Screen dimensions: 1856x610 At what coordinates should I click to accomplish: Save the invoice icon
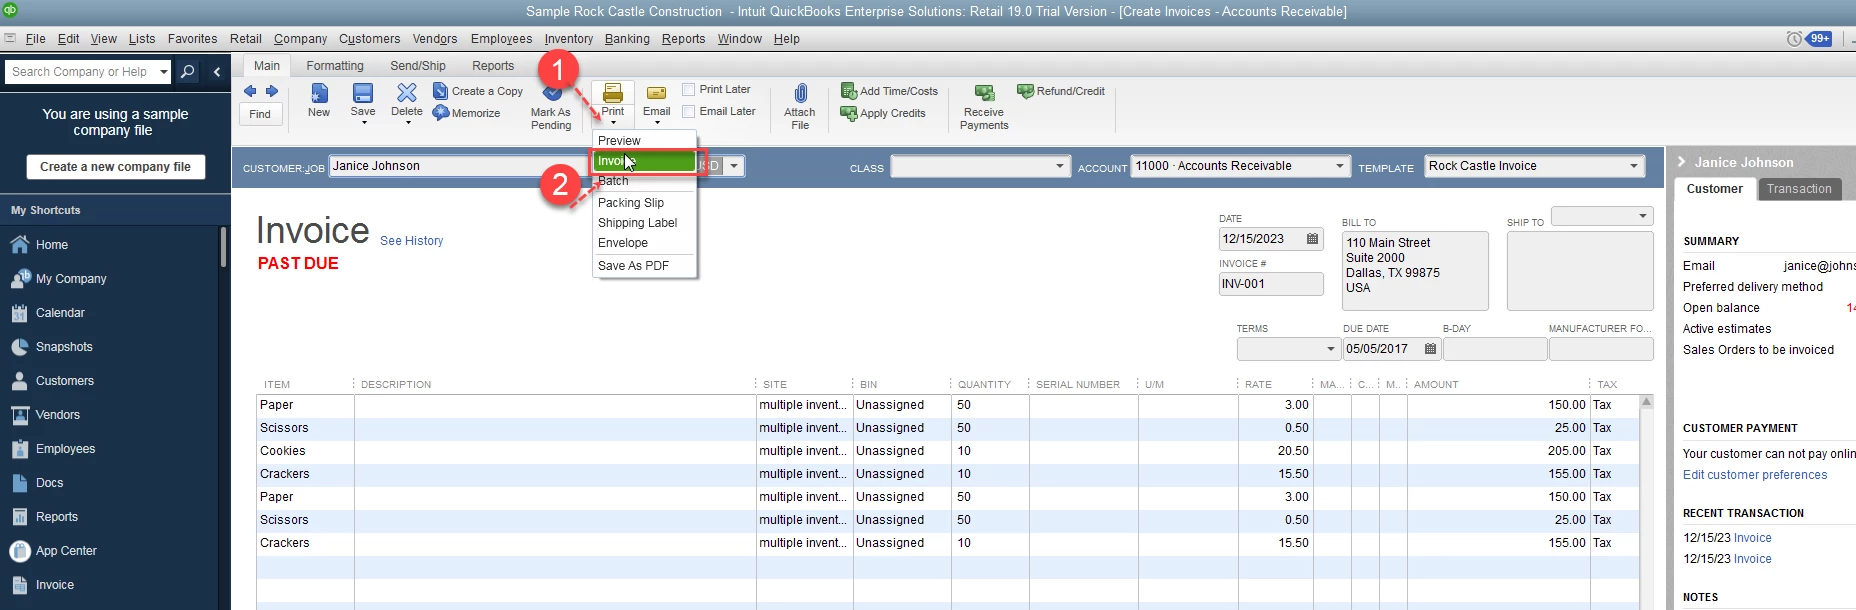click(x=363, y=93)
